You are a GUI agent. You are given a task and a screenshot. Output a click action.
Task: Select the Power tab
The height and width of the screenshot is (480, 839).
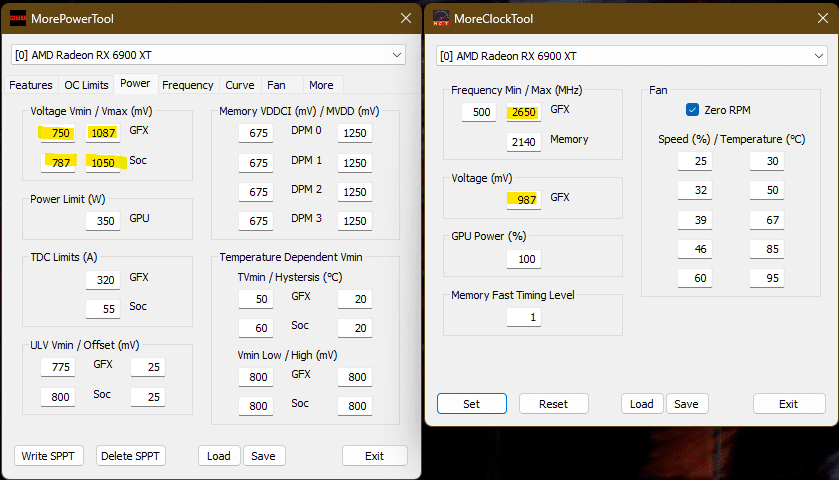coord(135,83)
